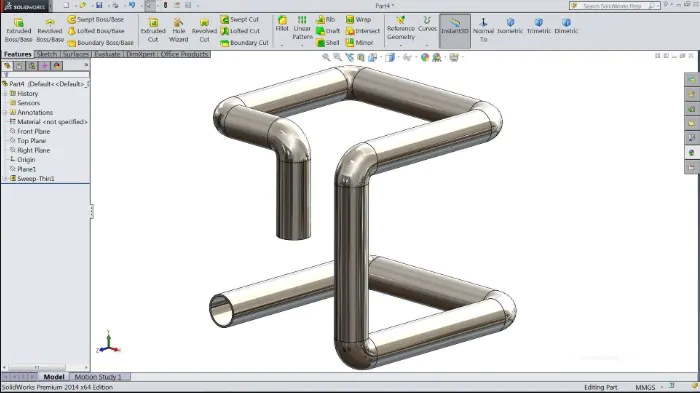
Task: Open View Settings monitor dropdown
Action: point(454,57)
